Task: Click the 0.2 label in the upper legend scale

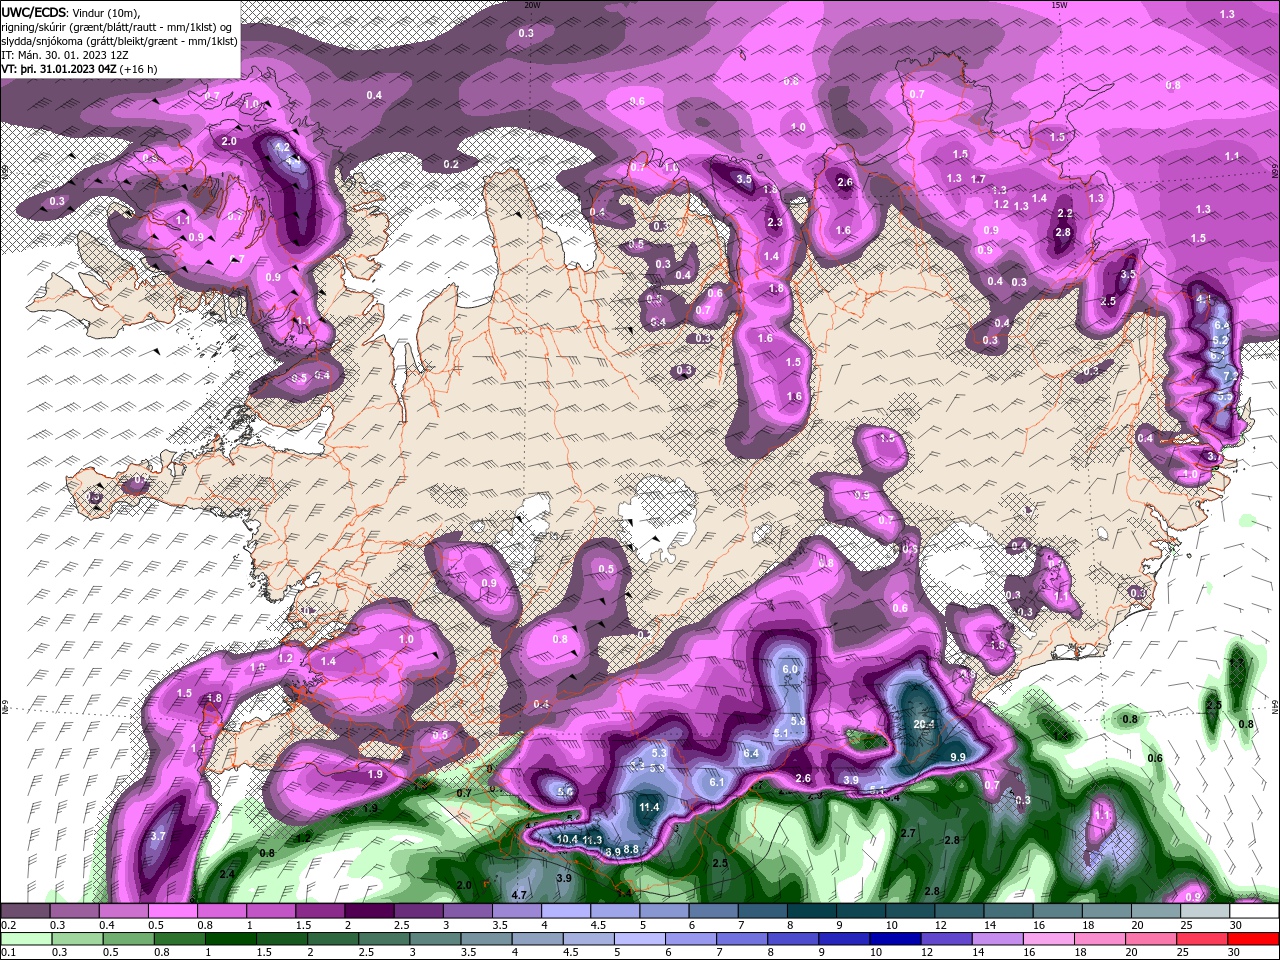Action: 8,925
